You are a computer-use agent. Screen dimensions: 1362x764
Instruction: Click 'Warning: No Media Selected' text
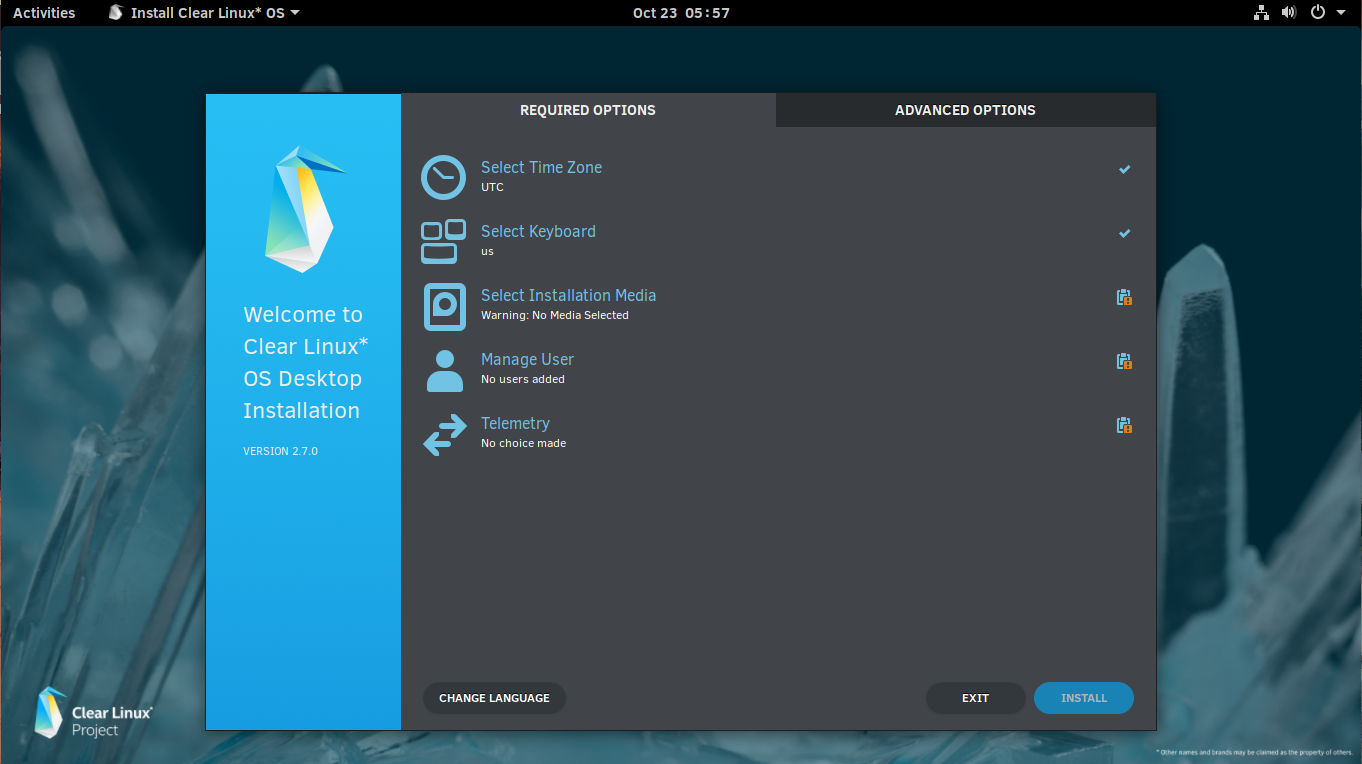[x=555, y=315]
